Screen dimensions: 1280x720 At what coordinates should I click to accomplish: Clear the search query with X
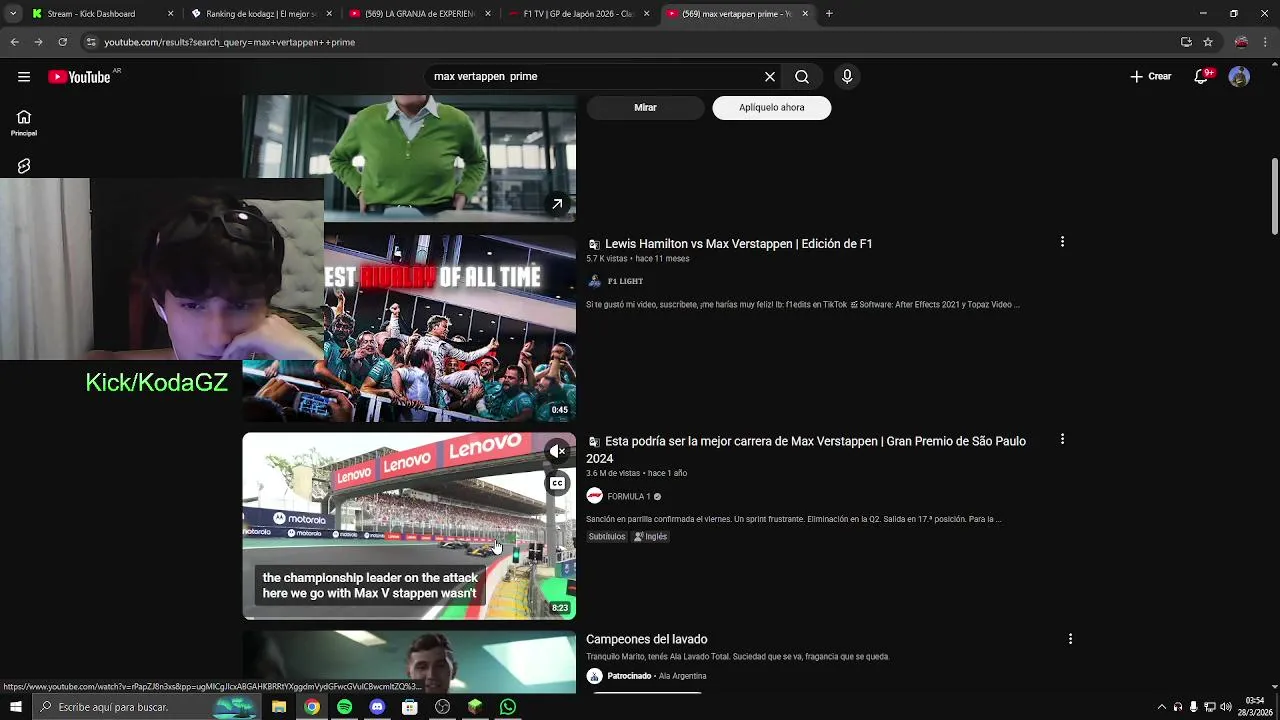(770, 77)
